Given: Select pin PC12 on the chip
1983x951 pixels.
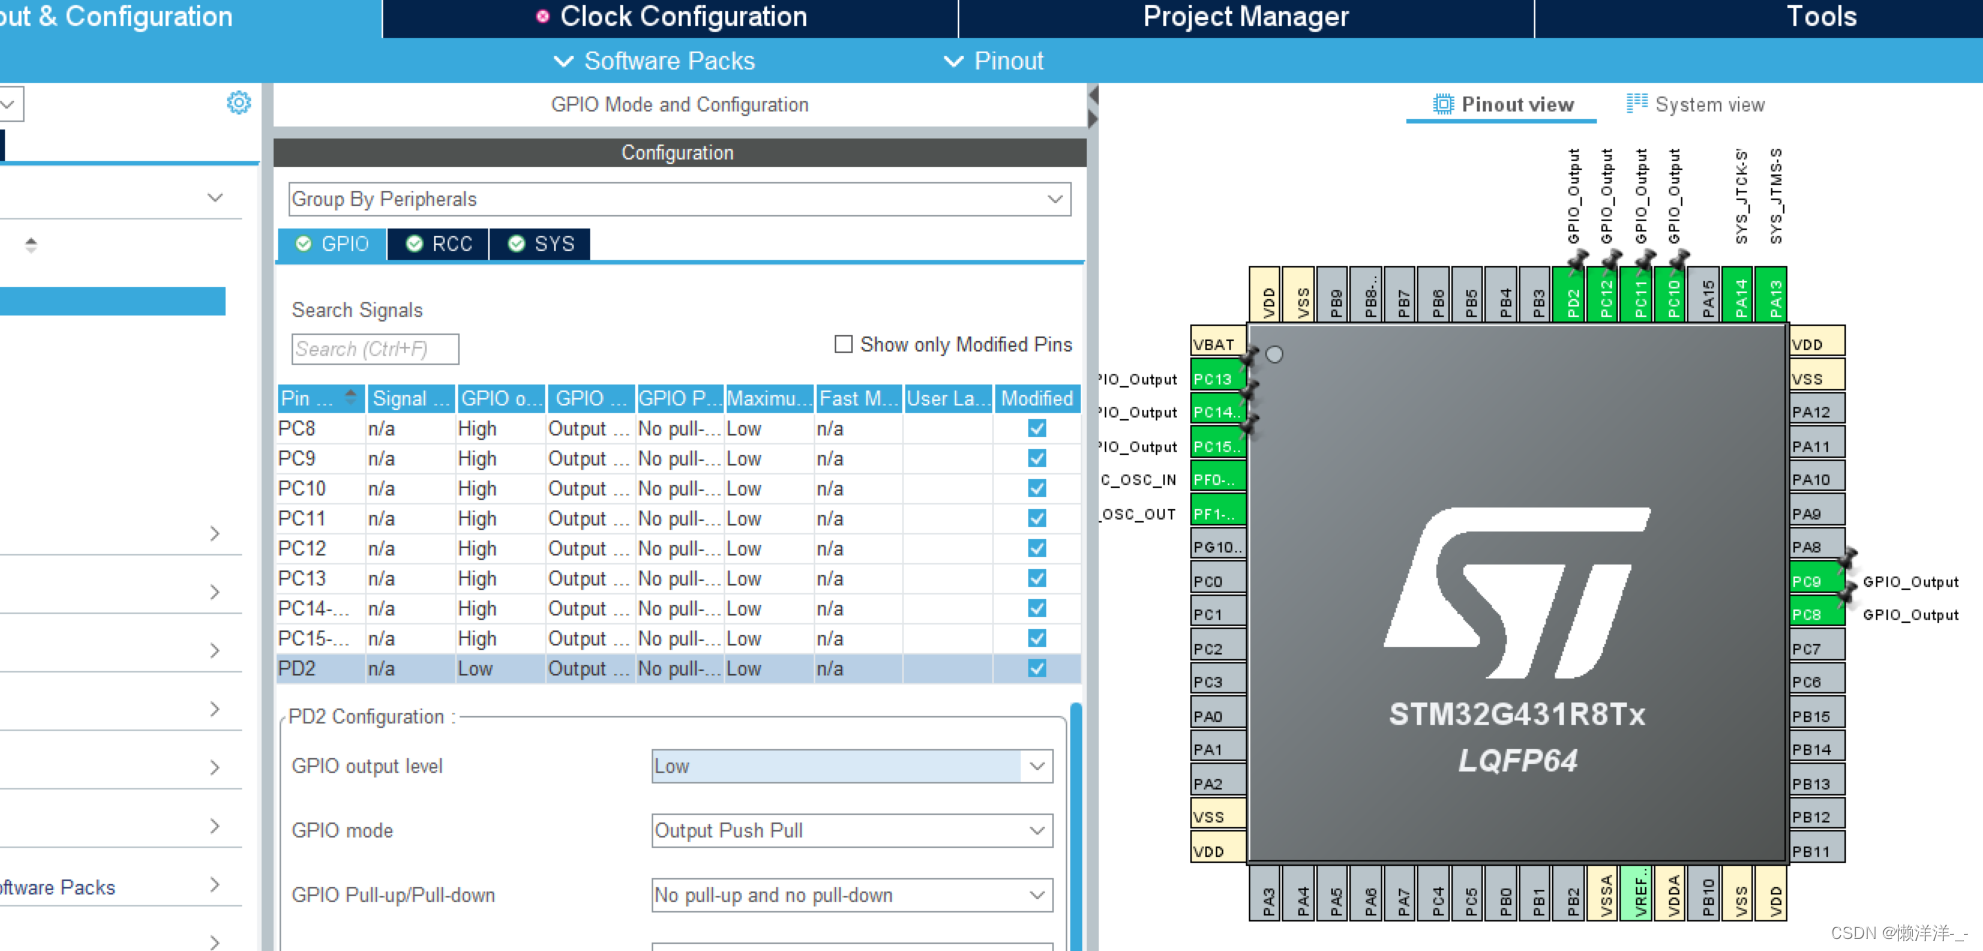Looking at the screenshot, I should click(1605, 294).
